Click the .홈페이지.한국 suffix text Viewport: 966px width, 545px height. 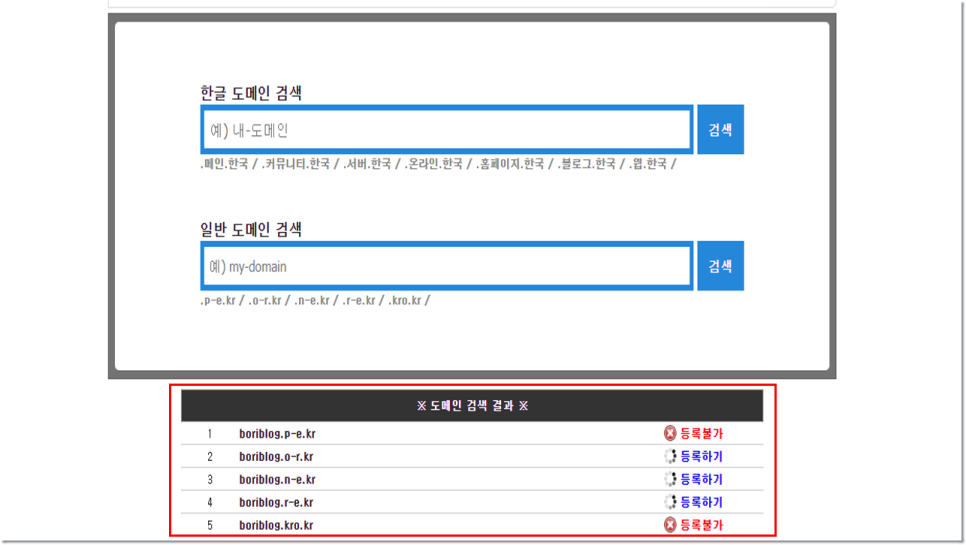pos(510,163)
